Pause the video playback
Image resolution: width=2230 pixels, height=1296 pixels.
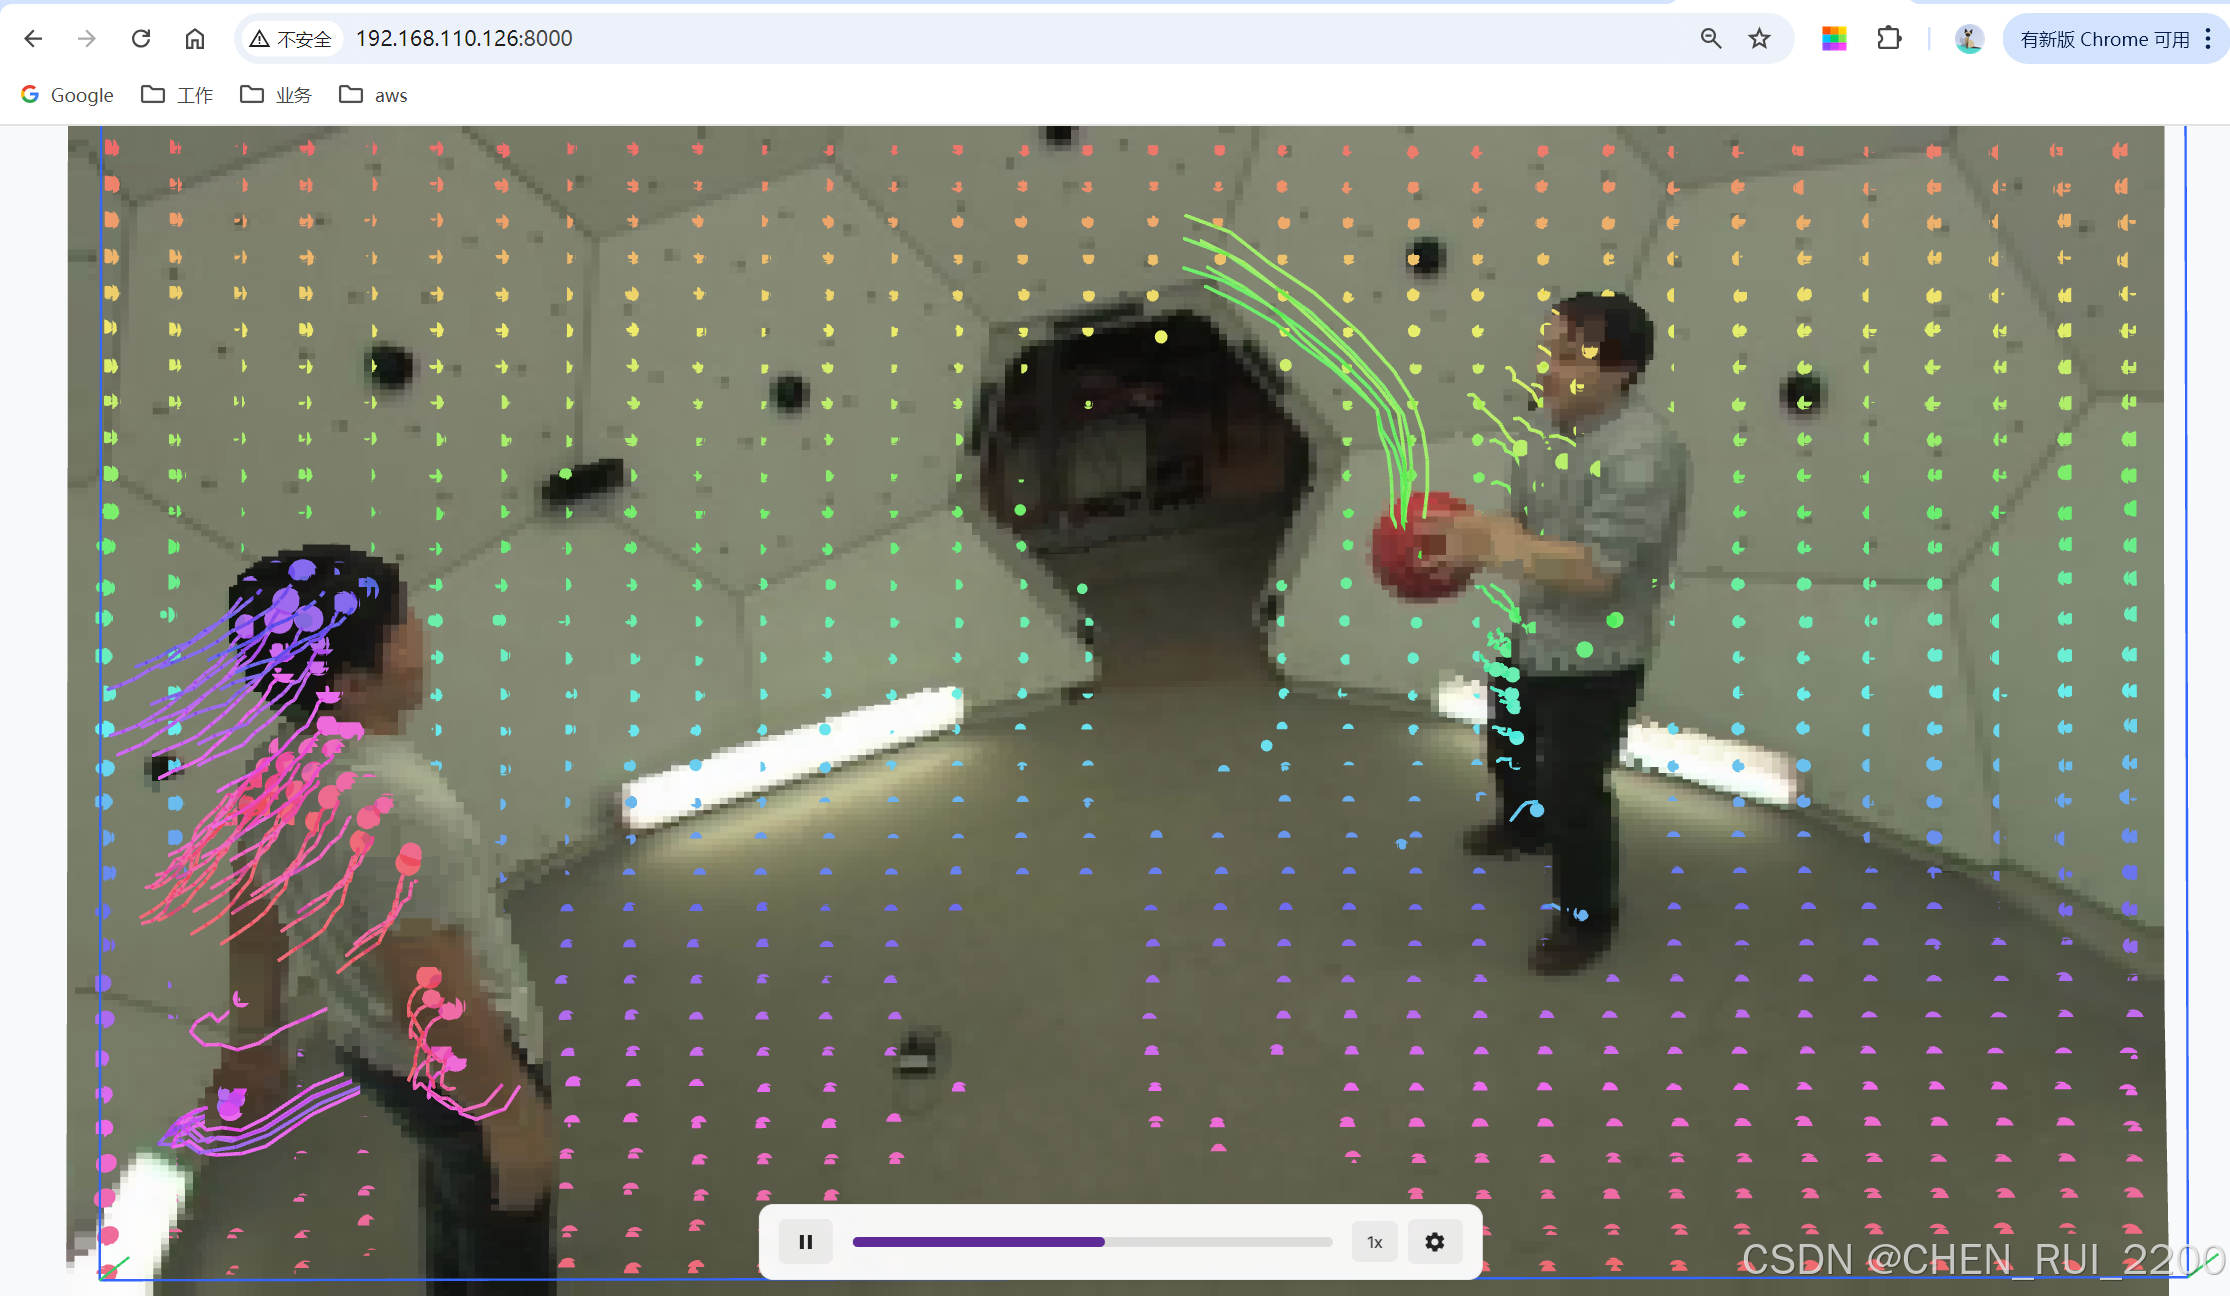coord(805,1242)
